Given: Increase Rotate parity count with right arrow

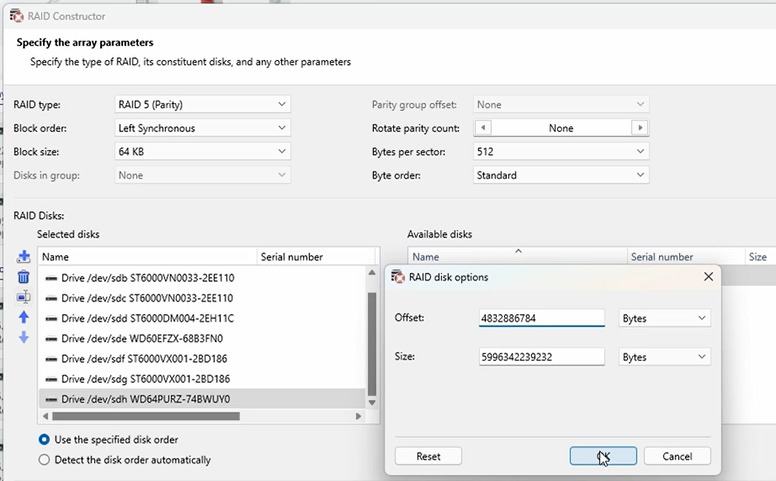Looking at the screenshot, I should click(x=640, y=128).
